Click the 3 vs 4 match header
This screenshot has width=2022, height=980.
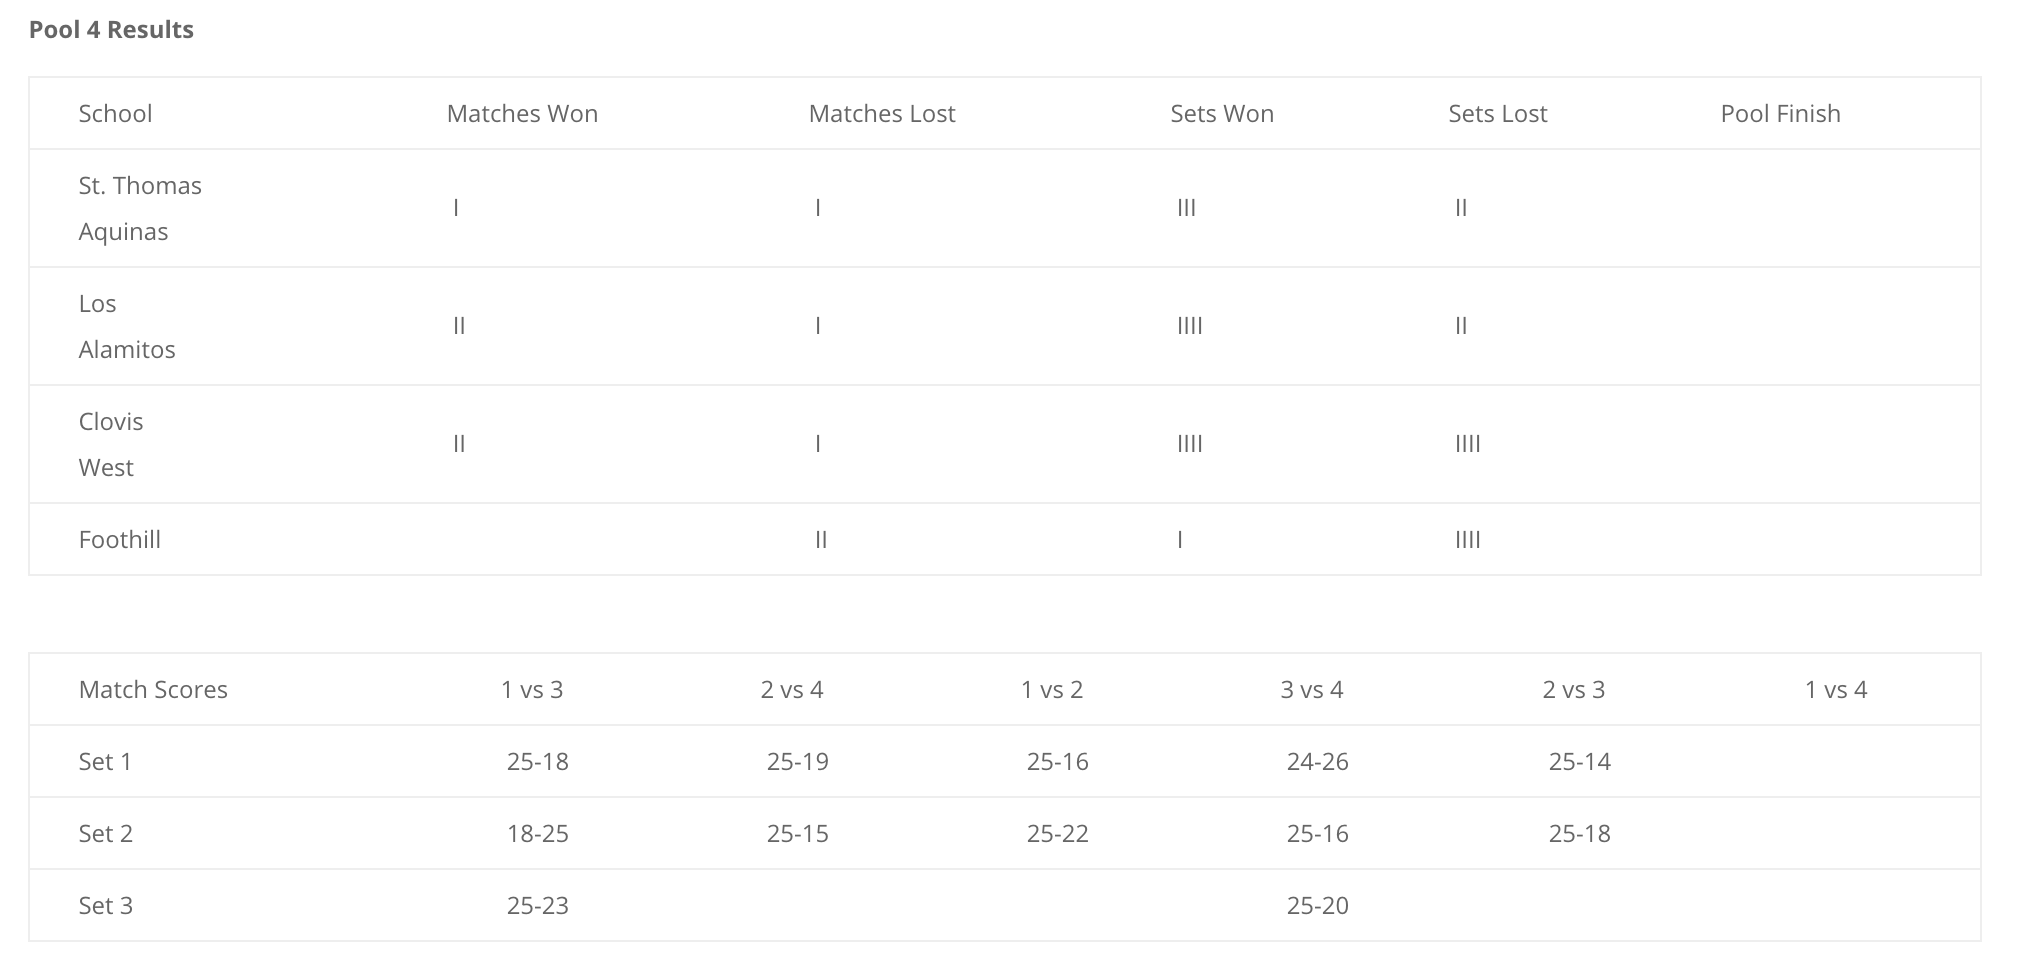pyautogui.click(x=1312, y=689)
